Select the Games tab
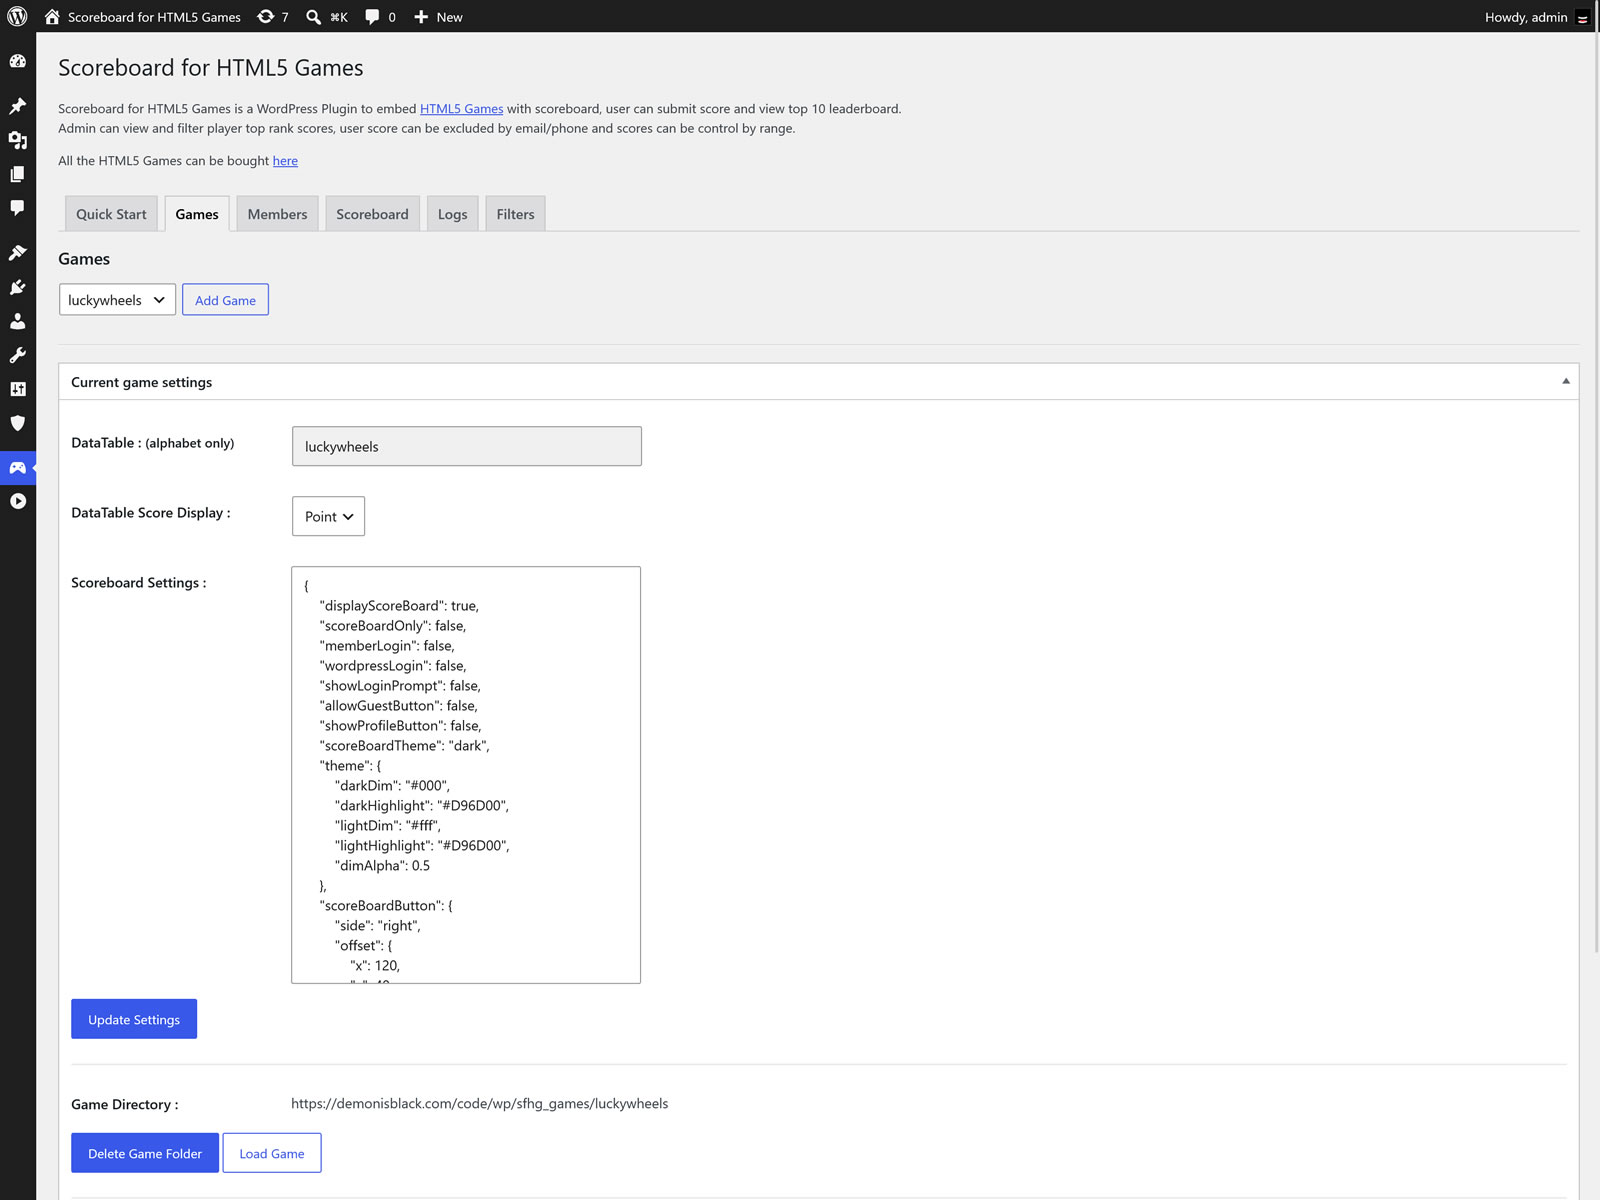This screenshot has height=1200, width=1600. [197, 214]
